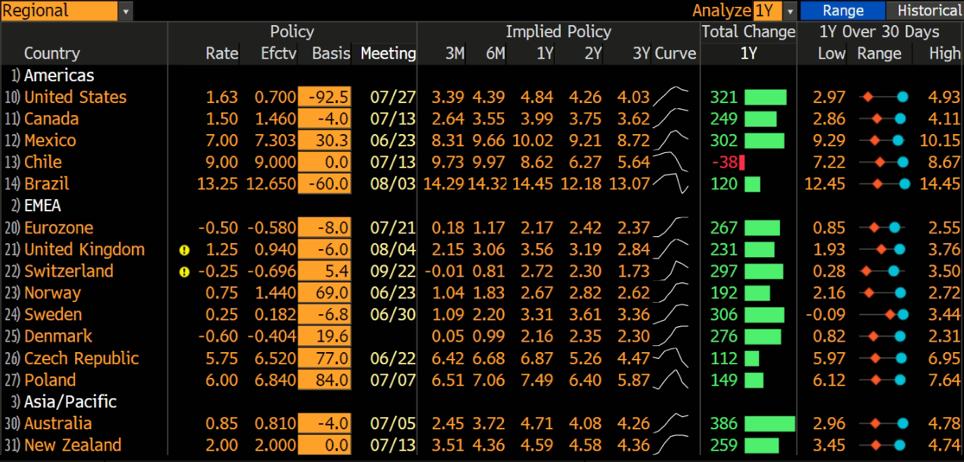This screenshot has width=964, height=462.
Task: Open the Canada row
Action: click(51, 119)
